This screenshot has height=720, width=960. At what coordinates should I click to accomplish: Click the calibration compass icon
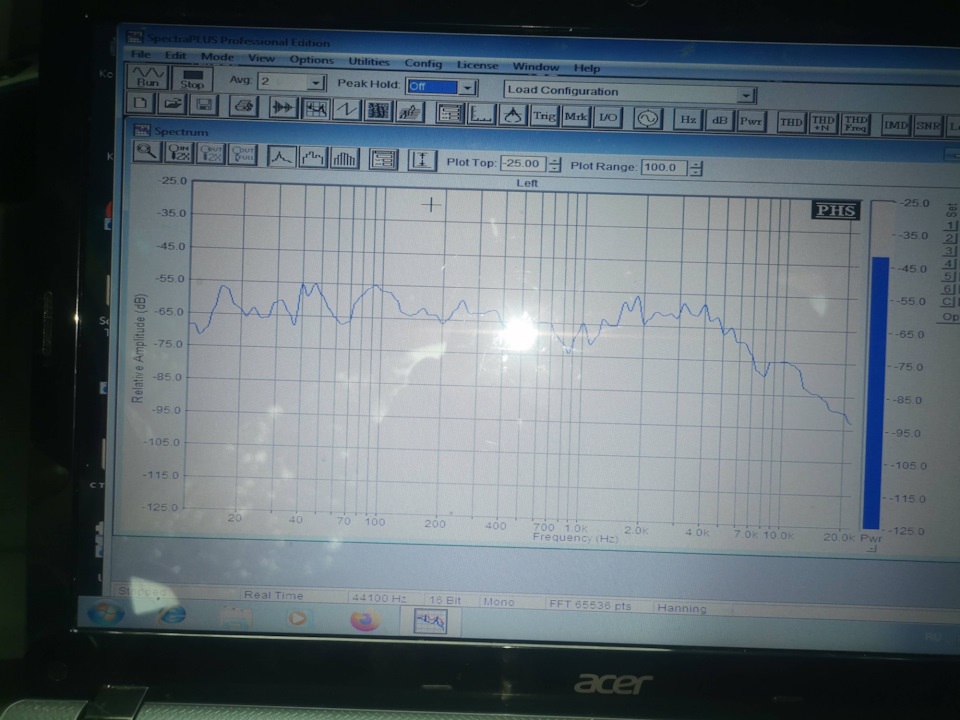[513, 115]
